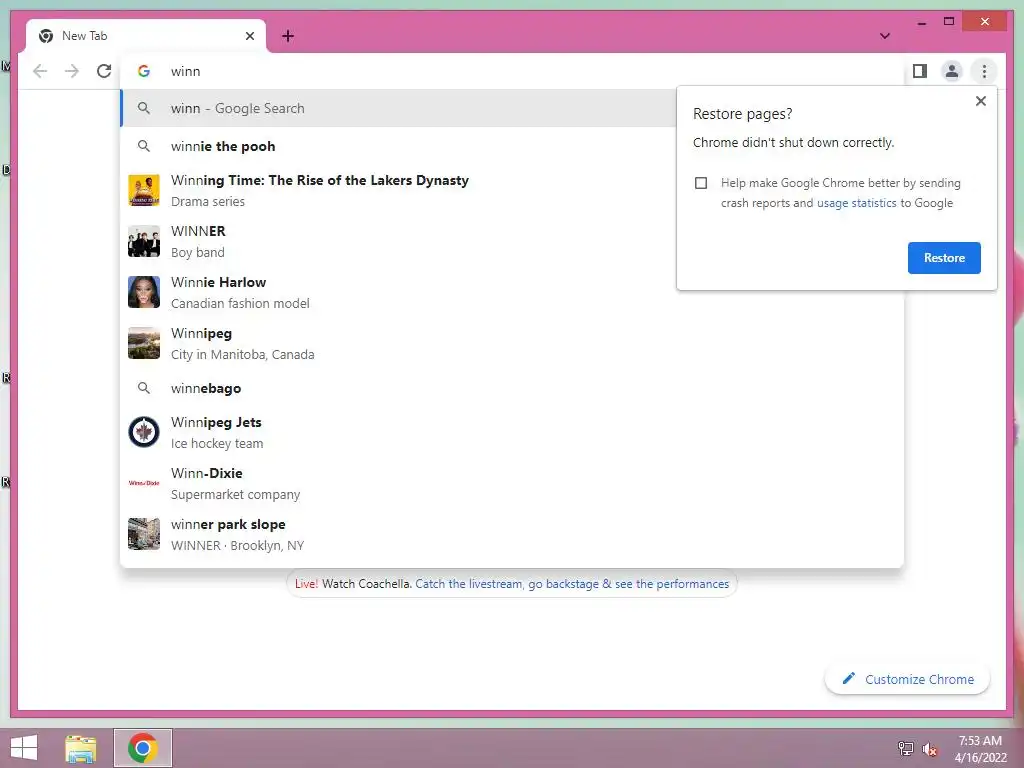Minimize the Chrome window
This screenshot has width=1024, height=768.
point(921,22)
